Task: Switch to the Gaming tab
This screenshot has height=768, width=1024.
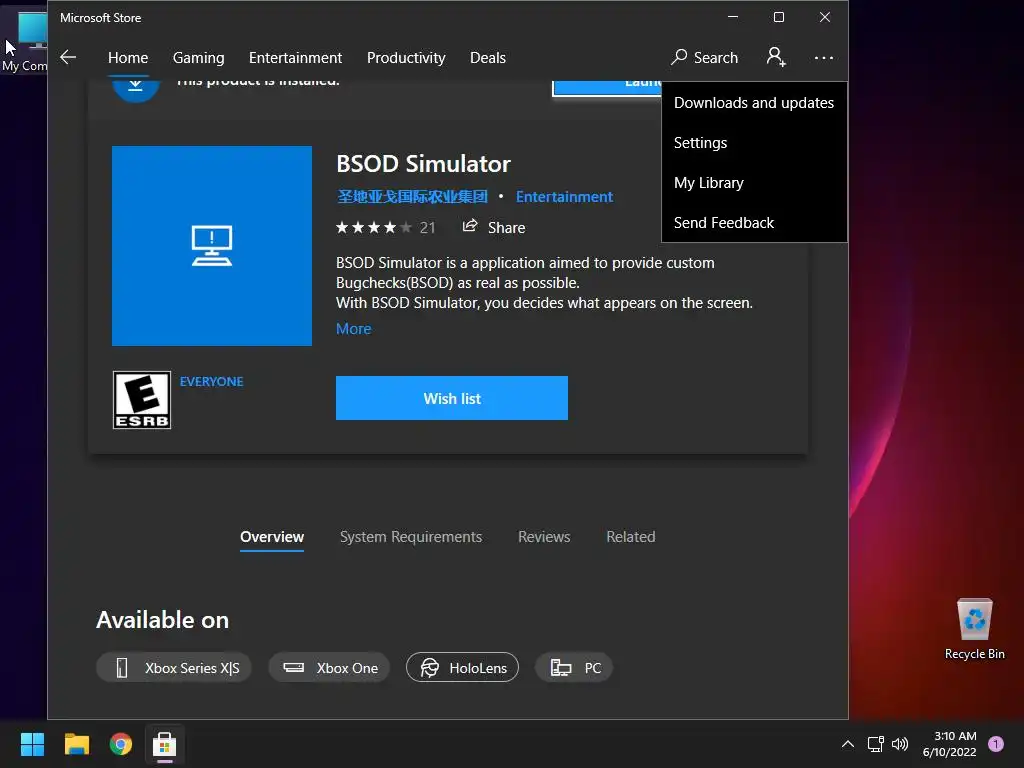Action: (199, 57)
